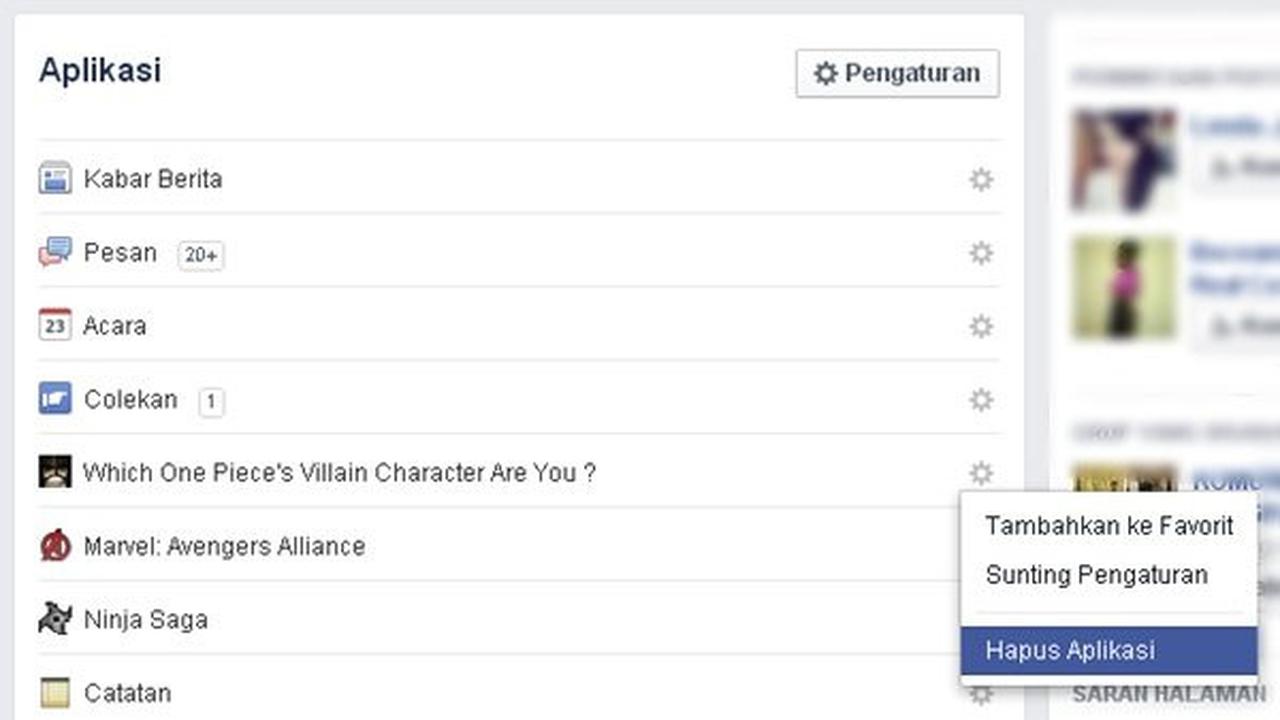Choose Hapus Aplikasi in context menu

pyautogui.click(x=1109, y=650)
